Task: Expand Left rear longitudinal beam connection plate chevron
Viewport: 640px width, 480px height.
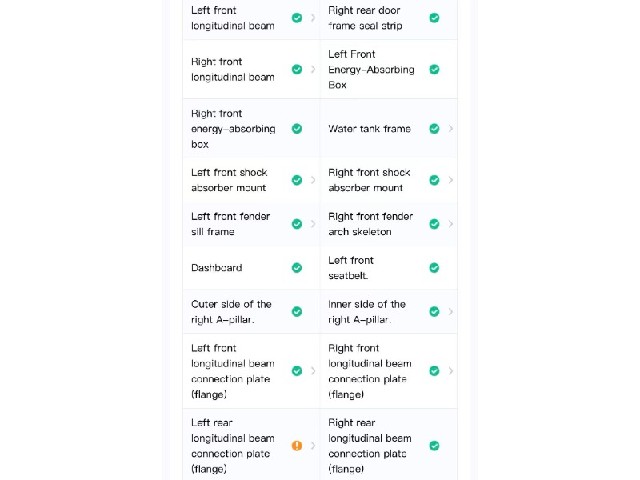Action: click(x=313, y=445)
